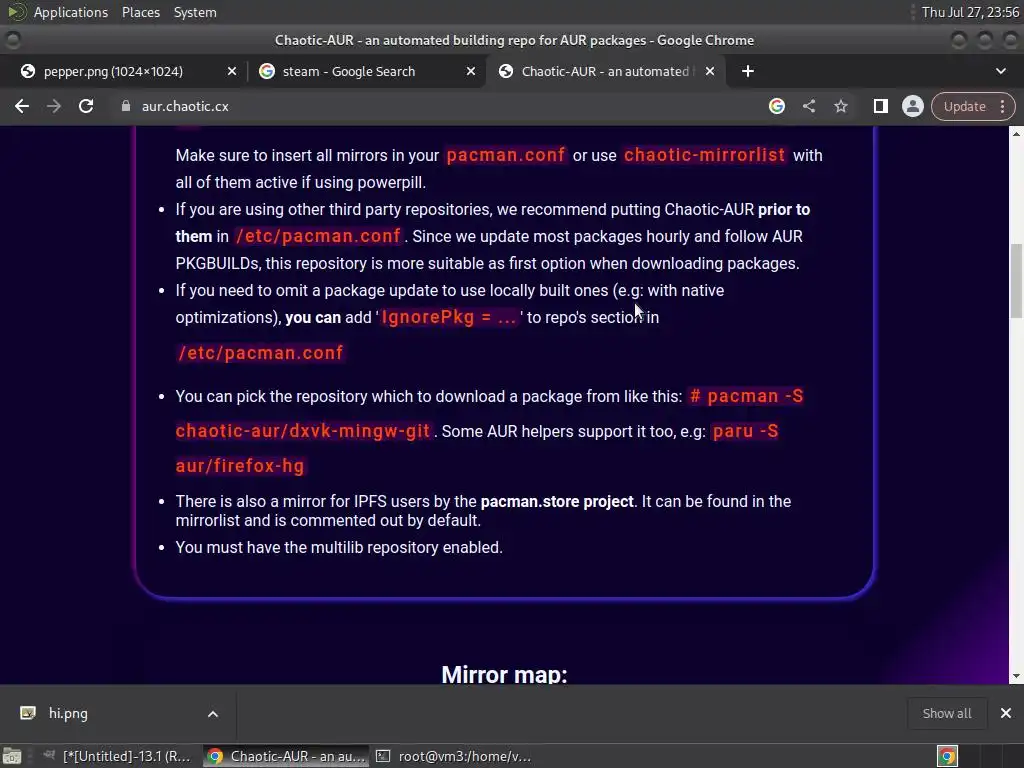This screenshot has width=1024, height=768.
Task: Switch to the Untitled-13.1 taskbar window
Action: pyautogui.click(x=117, y=756)
